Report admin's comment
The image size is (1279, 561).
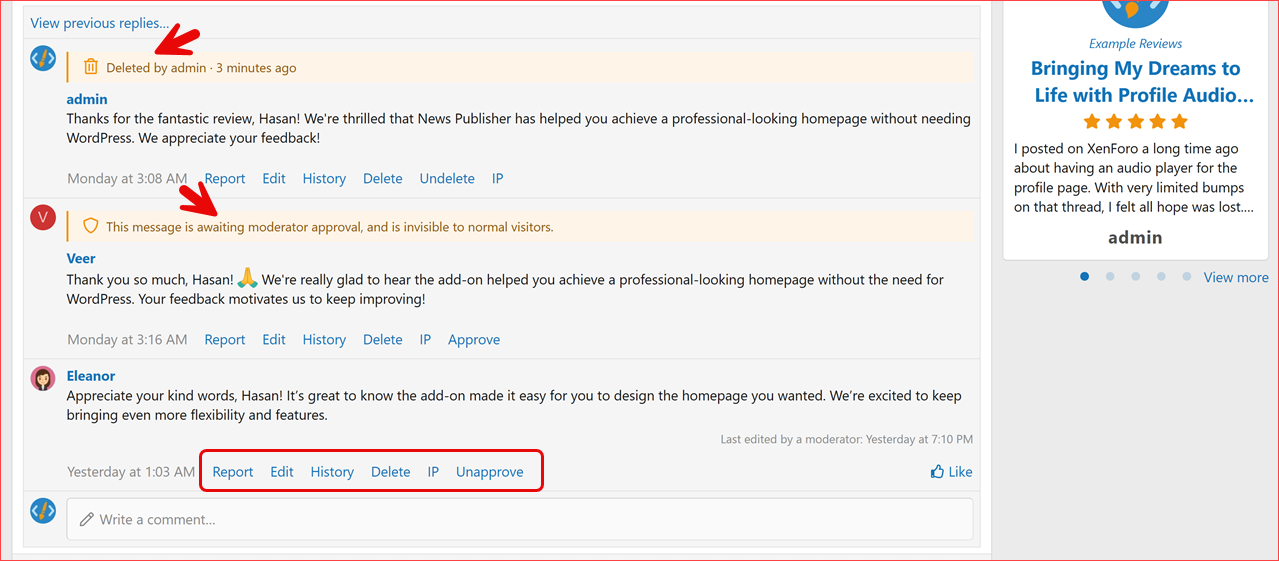(x=225, y=178)
